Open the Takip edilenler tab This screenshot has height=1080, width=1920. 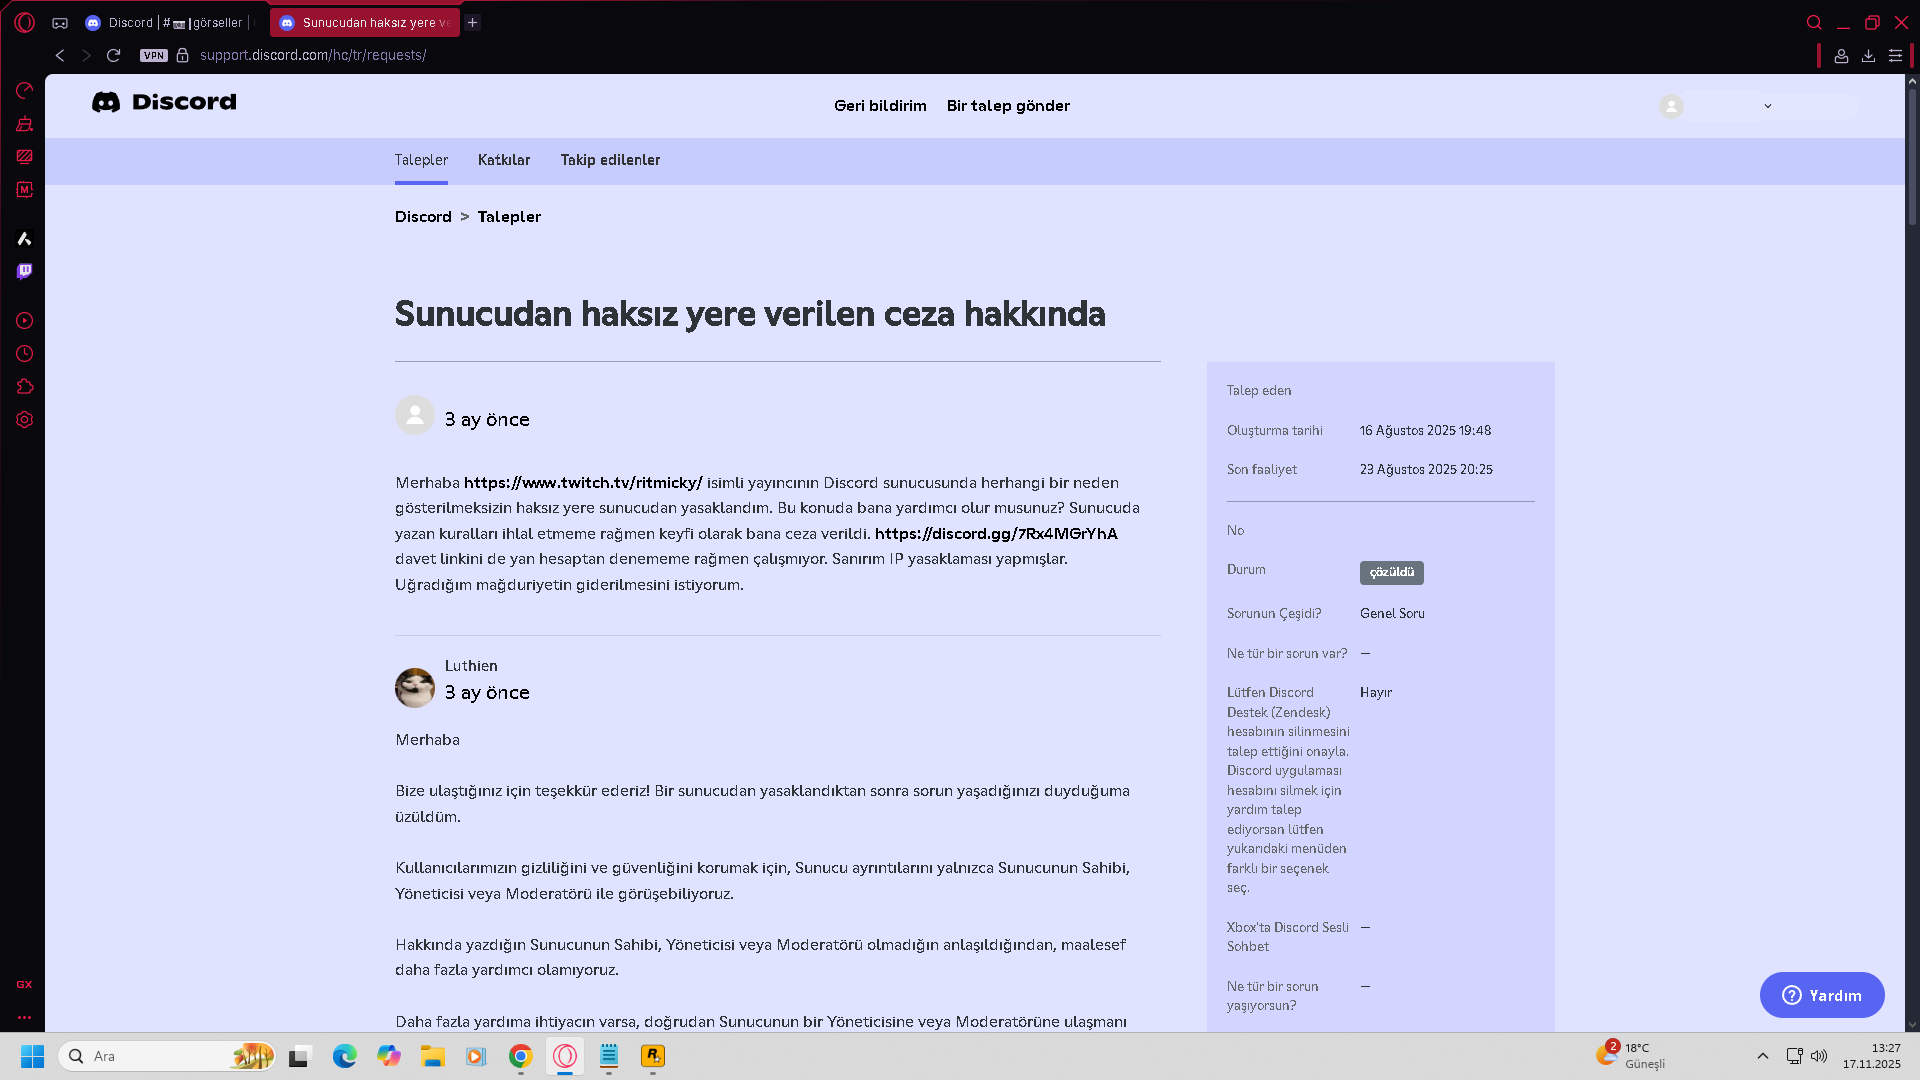click(610, 160)
